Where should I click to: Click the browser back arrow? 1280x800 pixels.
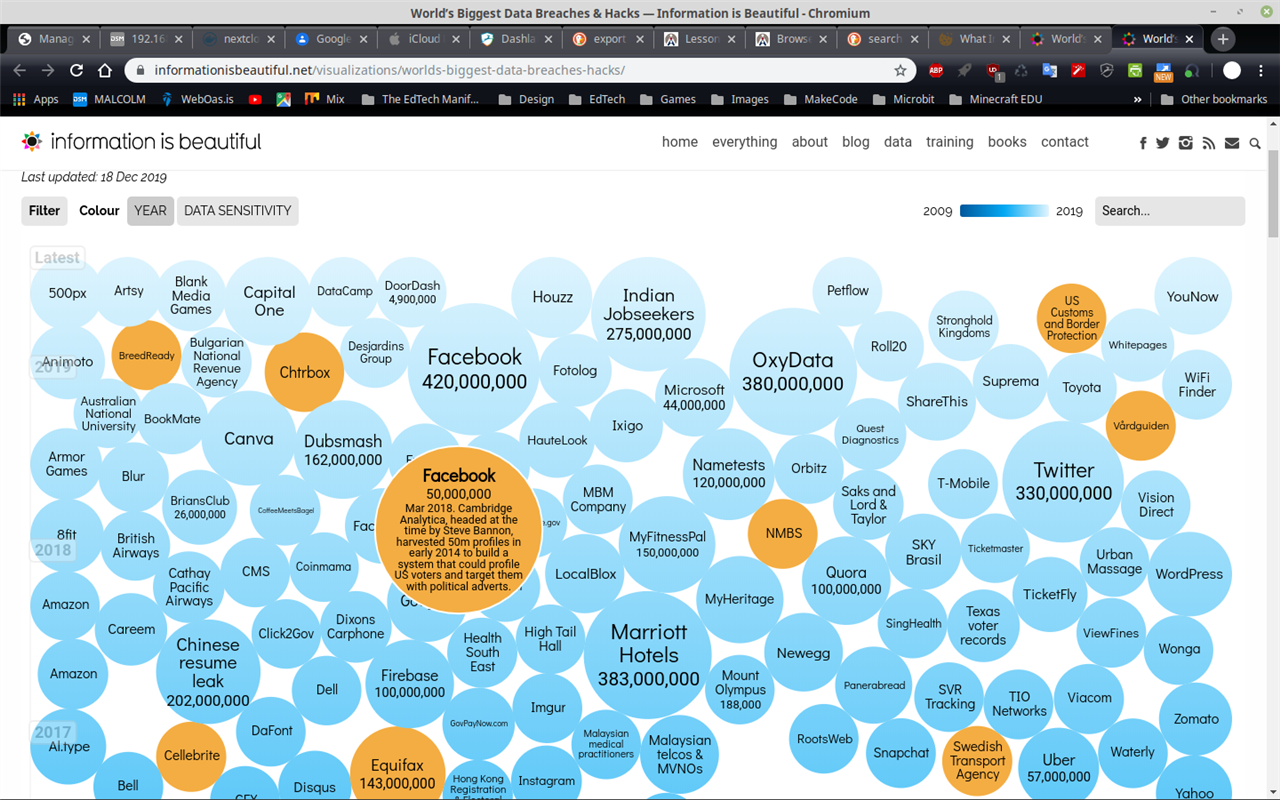(x=19, y=71)
